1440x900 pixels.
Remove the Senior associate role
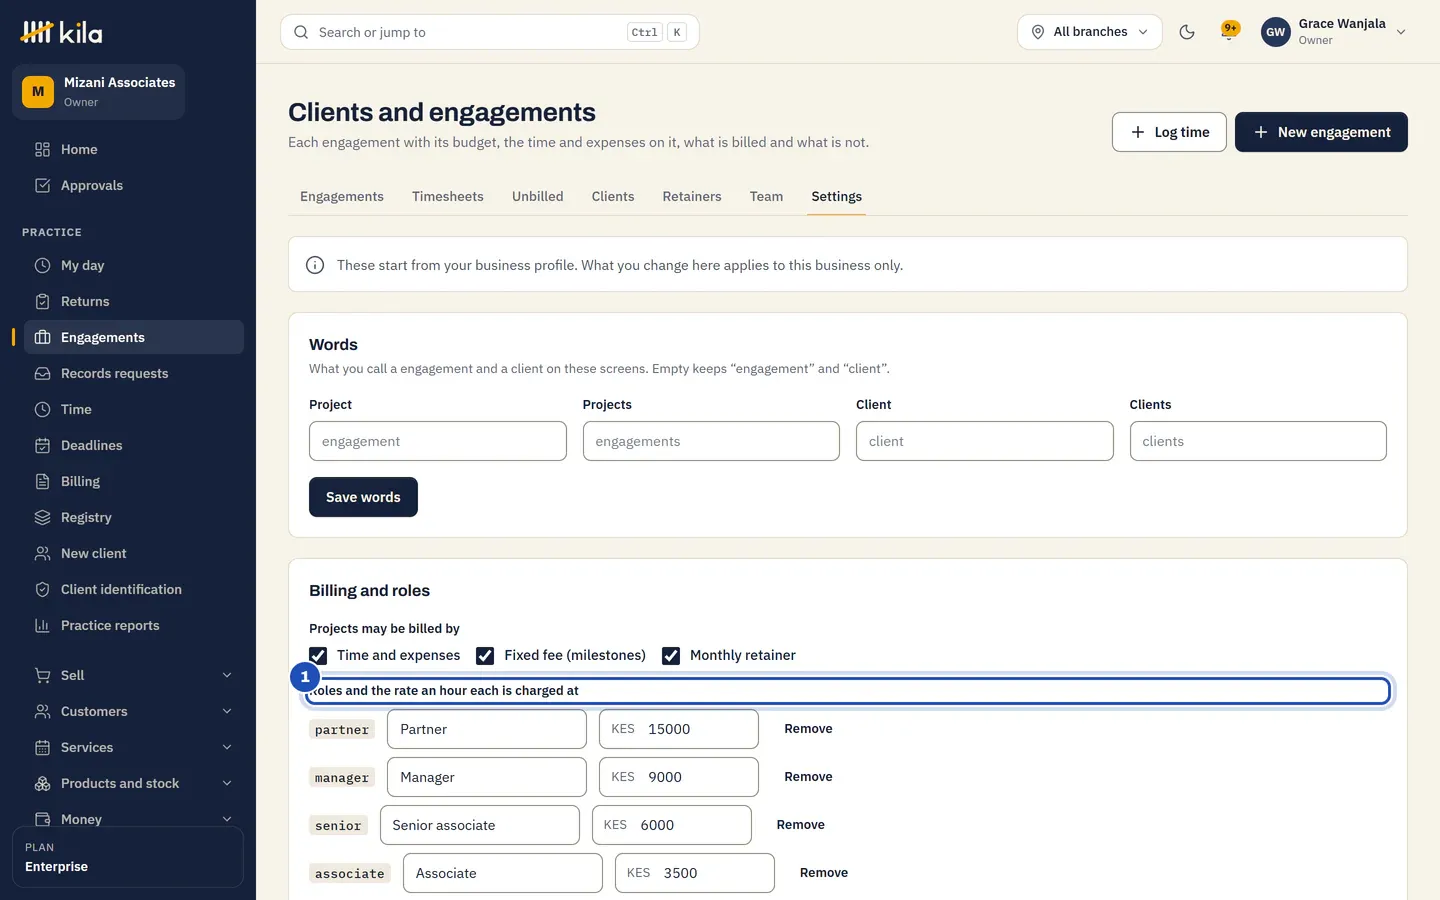(801, 825)
